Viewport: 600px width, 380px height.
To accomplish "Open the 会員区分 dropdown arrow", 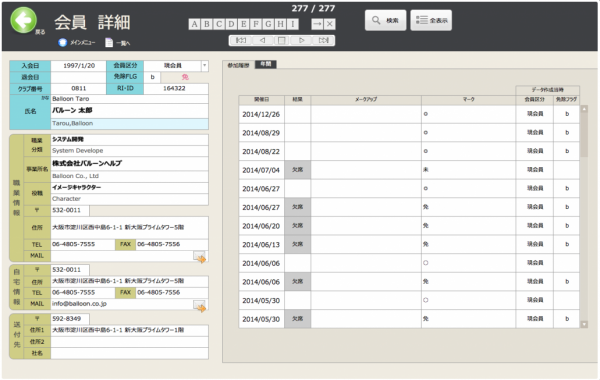I will pyautogui.click(x=205, y=66).
